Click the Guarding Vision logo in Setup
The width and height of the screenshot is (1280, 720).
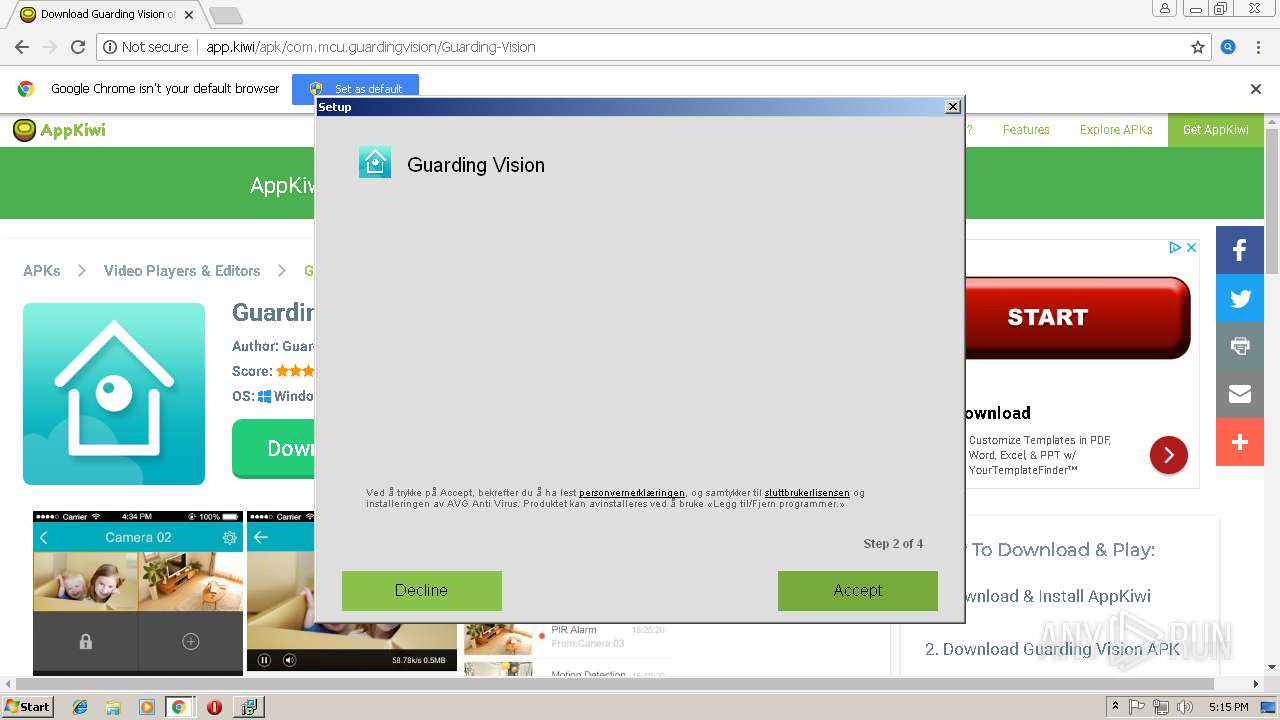tap(375, 162)
